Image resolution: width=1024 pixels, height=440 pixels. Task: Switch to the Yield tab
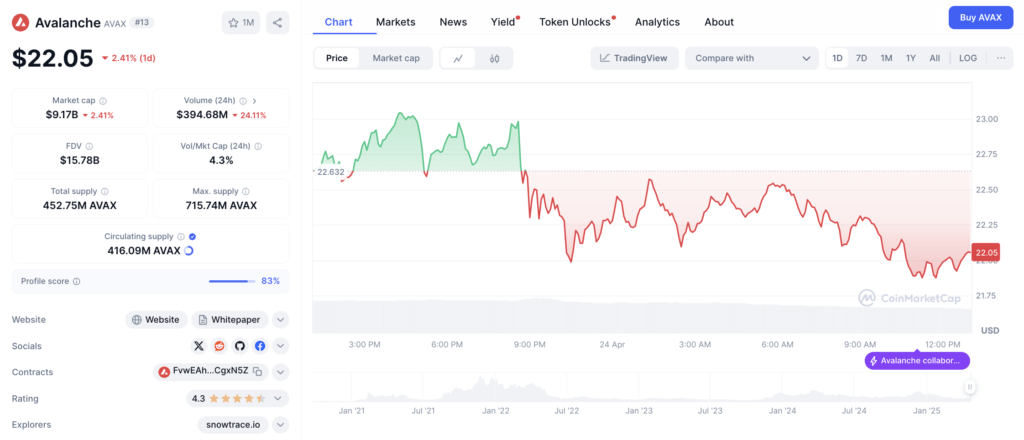point(503,22)
